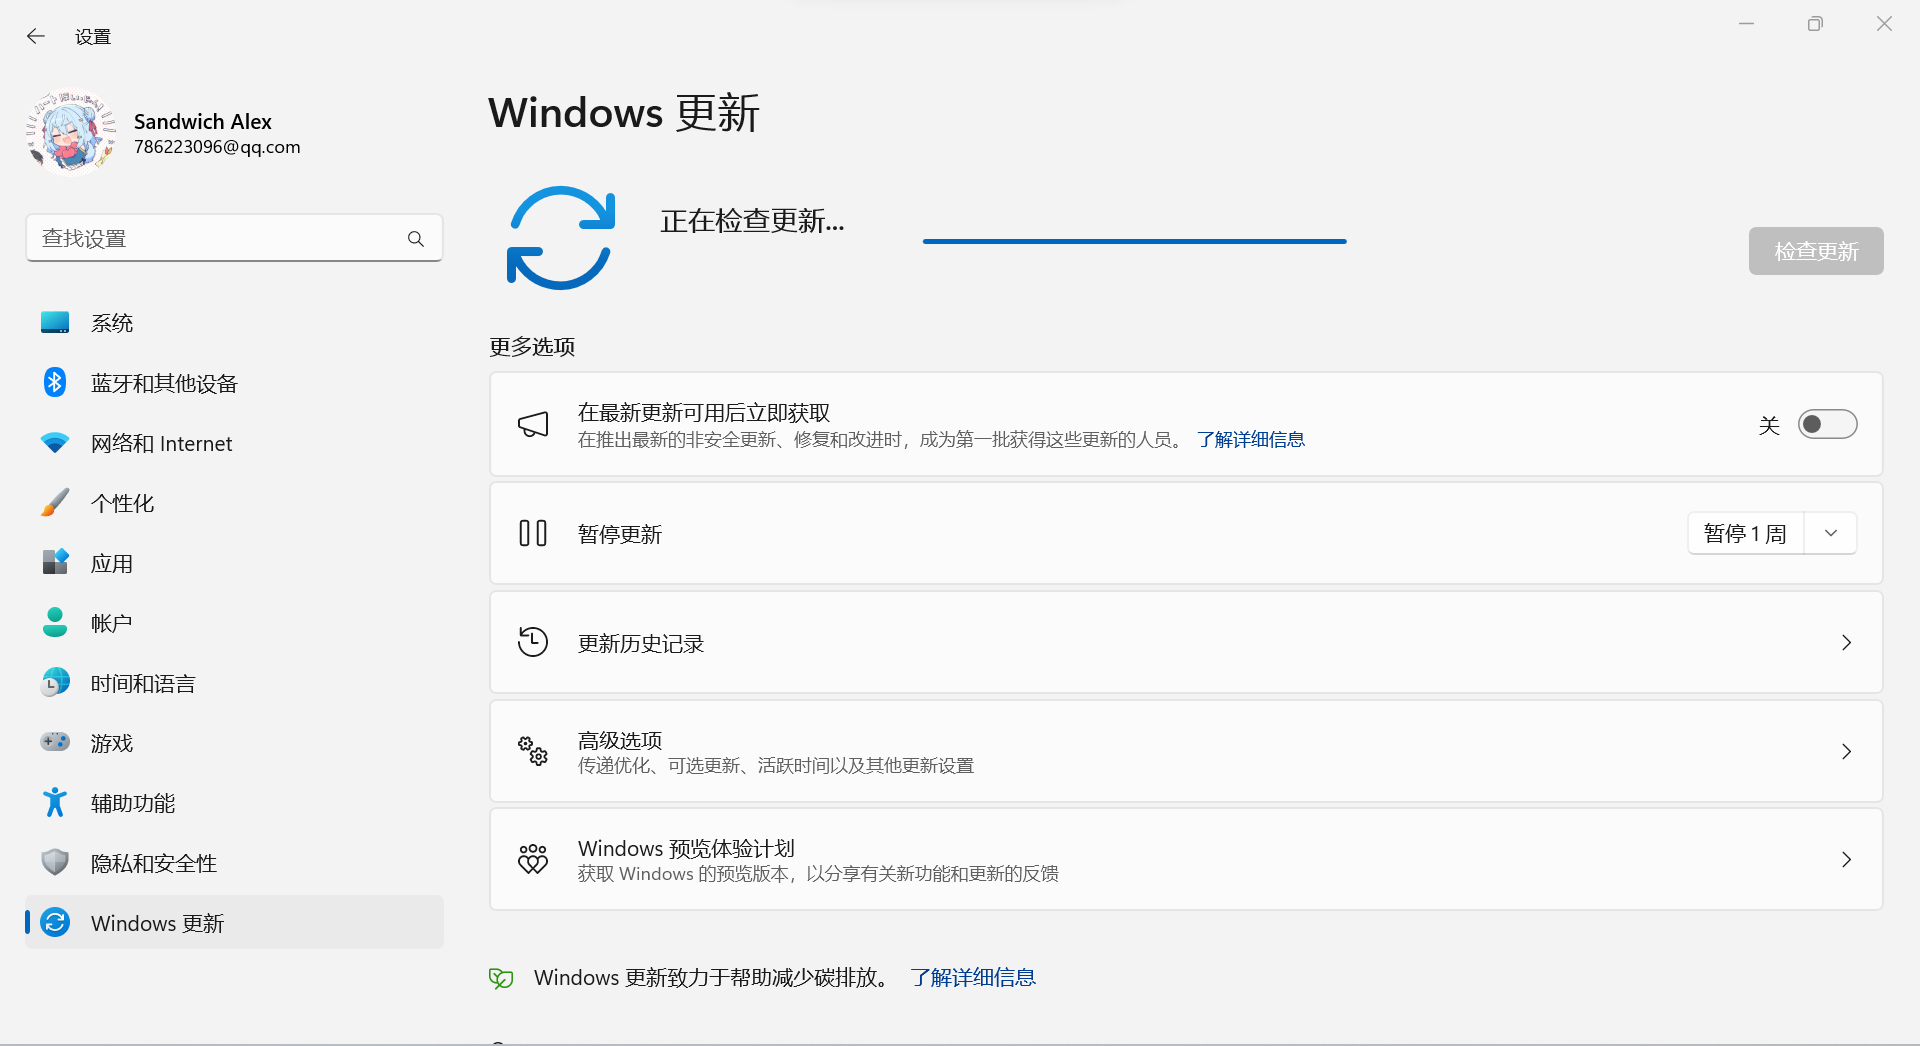Select Windows 更新 in the sidebar
Screen dimensions: 1920x1046
click(x=157, y=923)
